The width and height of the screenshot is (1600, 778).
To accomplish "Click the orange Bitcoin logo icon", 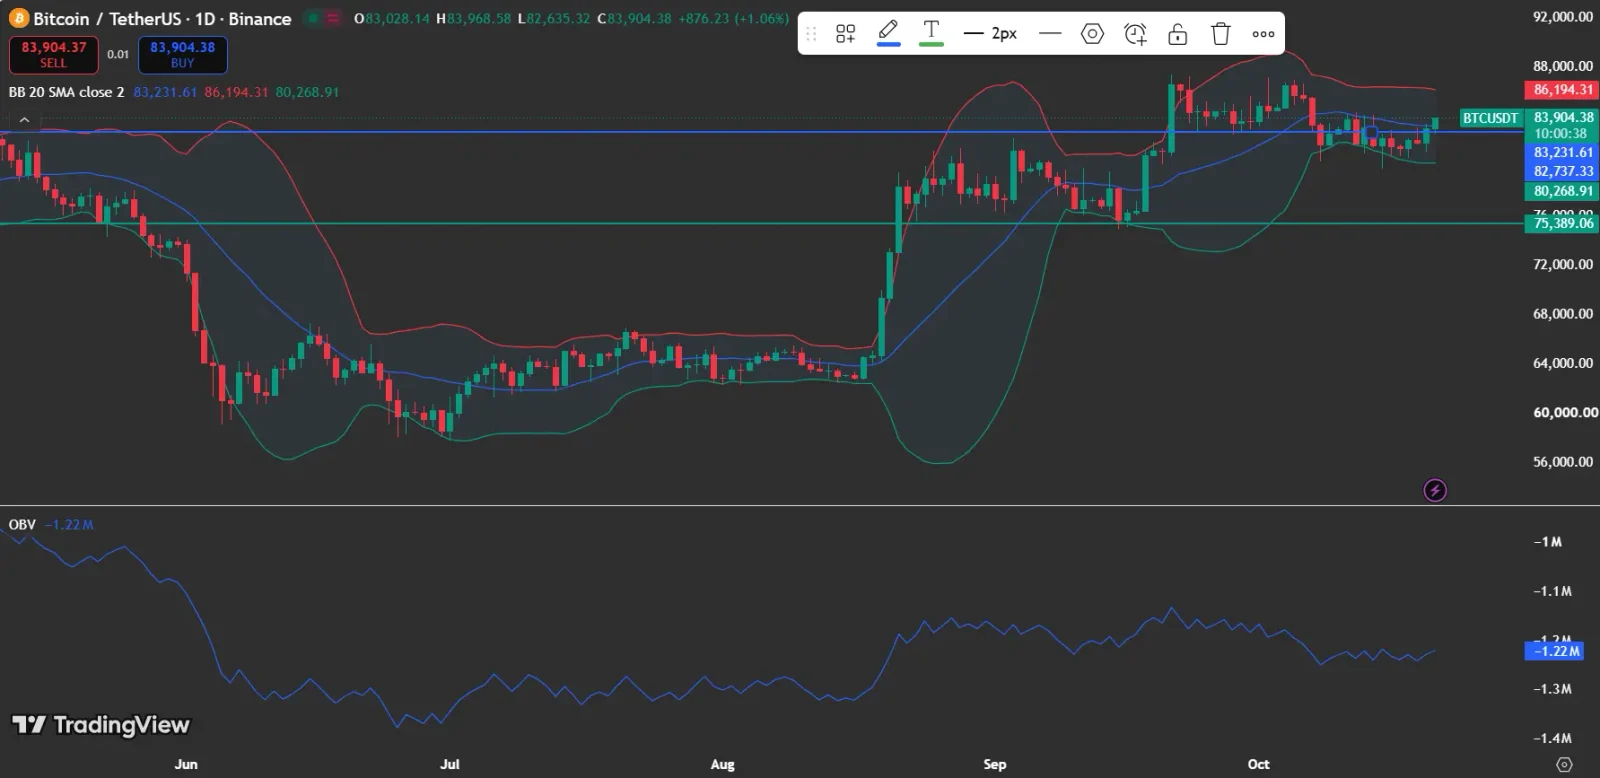I will (18, 19).
